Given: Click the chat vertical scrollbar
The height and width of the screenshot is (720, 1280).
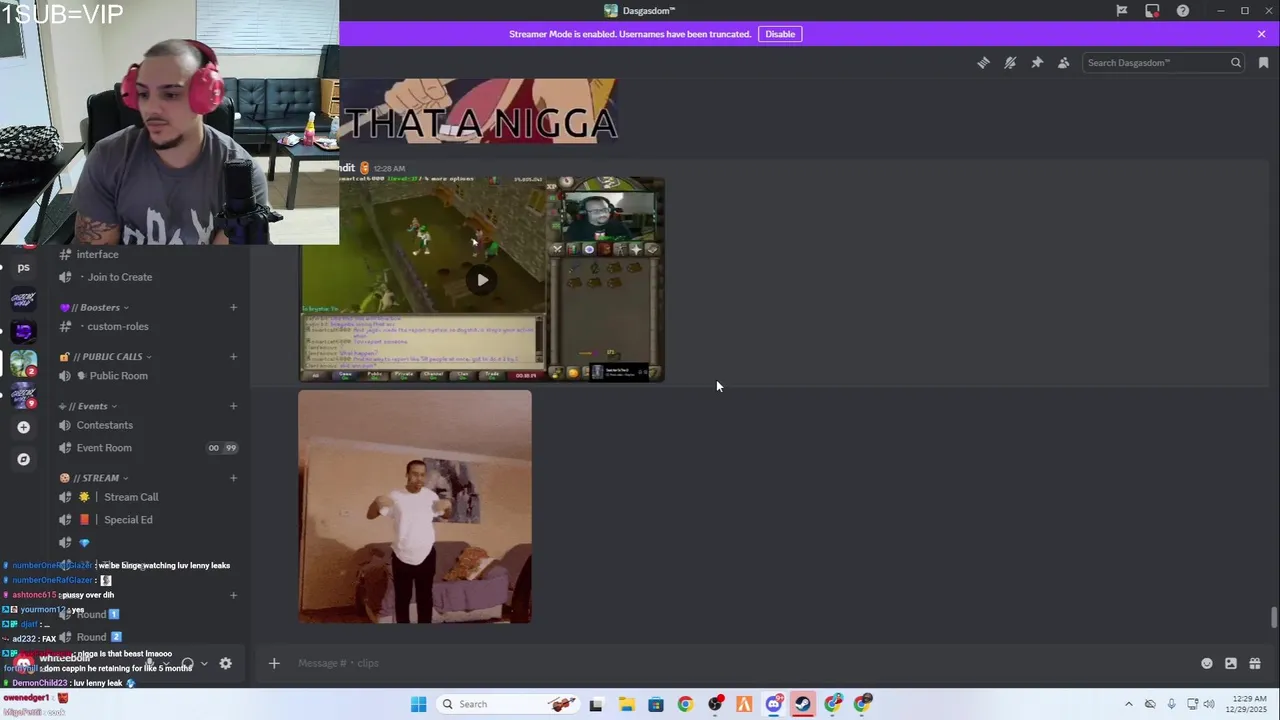Looking at the screenshot, I should click(x=1274, y=618).
